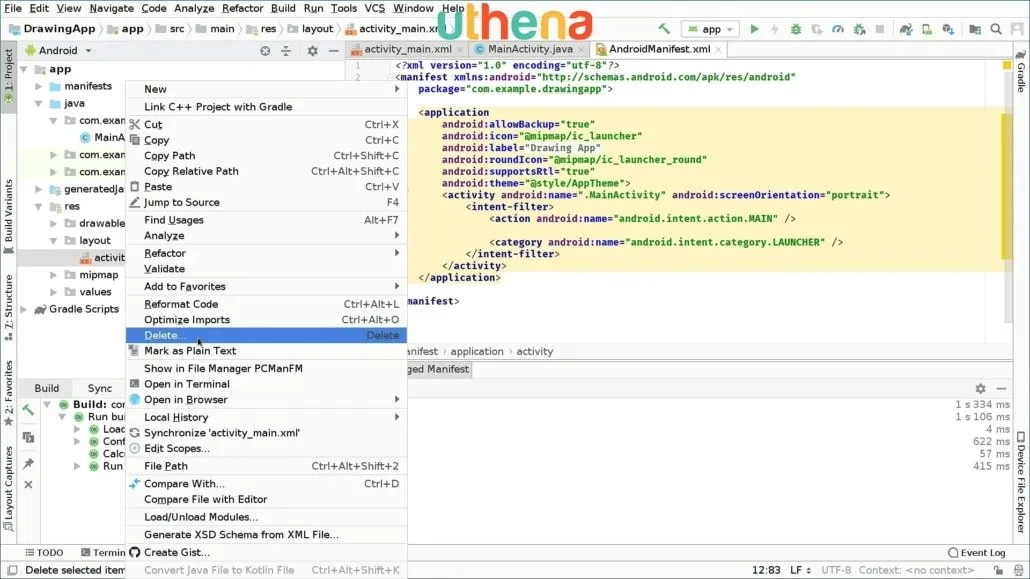Select Open in Terminal in context menu
1030x579 pixels.
coord(266,384)
